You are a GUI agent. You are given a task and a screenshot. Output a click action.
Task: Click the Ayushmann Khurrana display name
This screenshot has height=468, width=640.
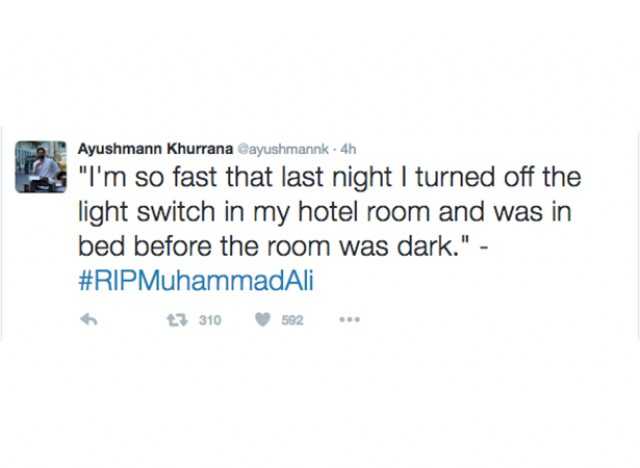[155, 149]
